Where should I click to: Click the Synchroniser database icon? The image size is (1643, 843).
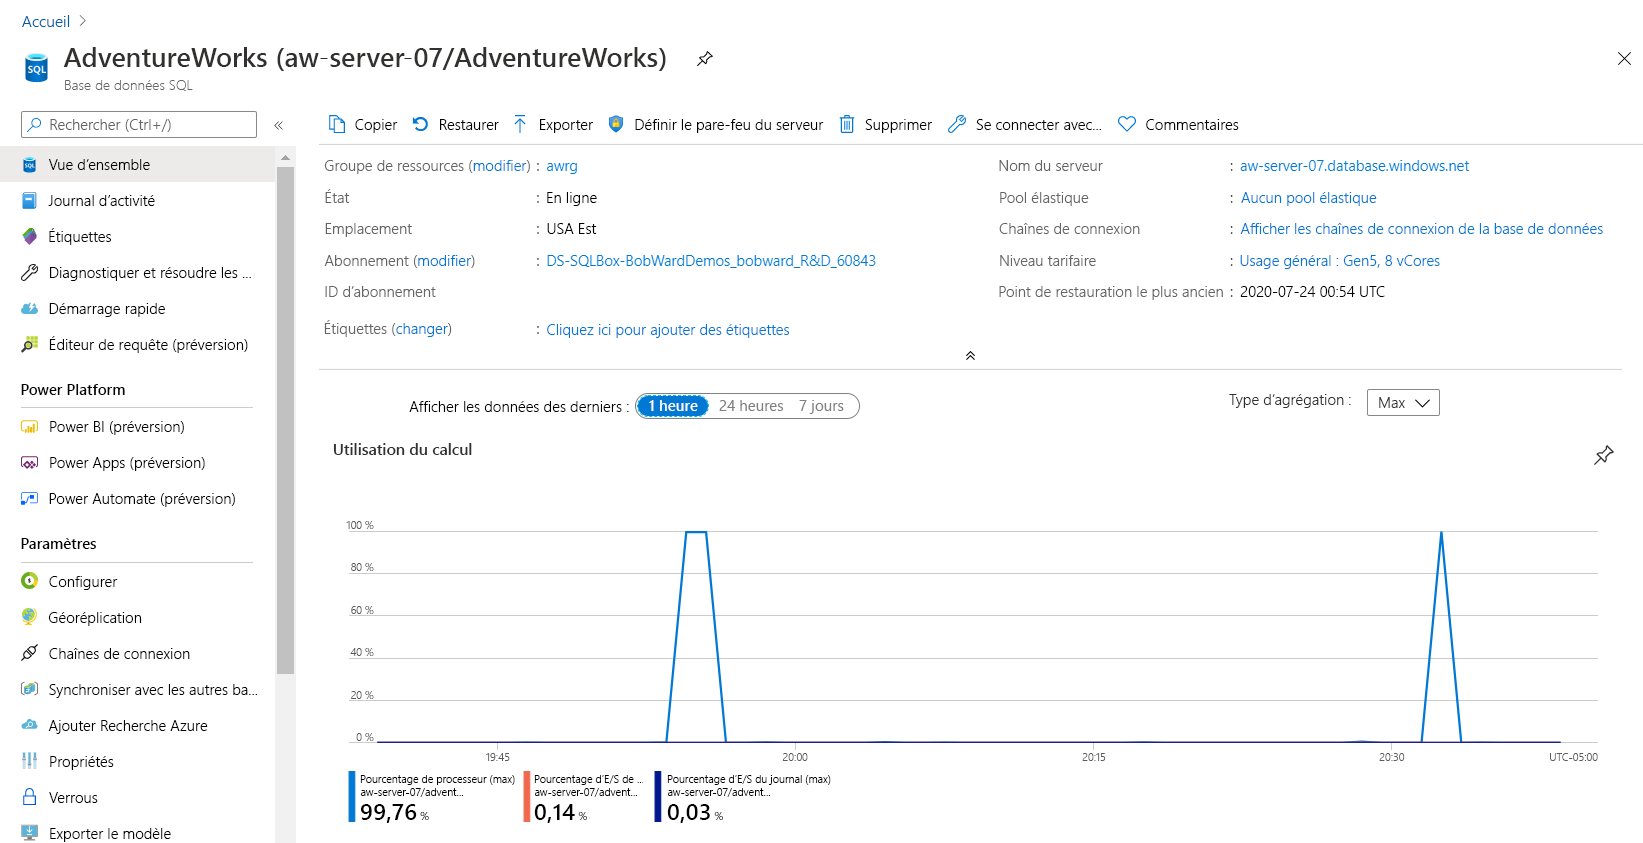pyautogui.click(x=30, y=689)
